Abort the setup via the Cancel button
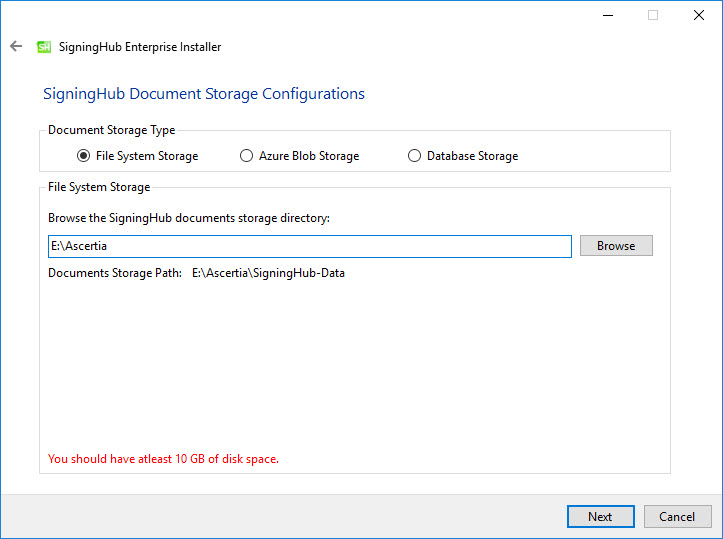 tap(677, 516)
